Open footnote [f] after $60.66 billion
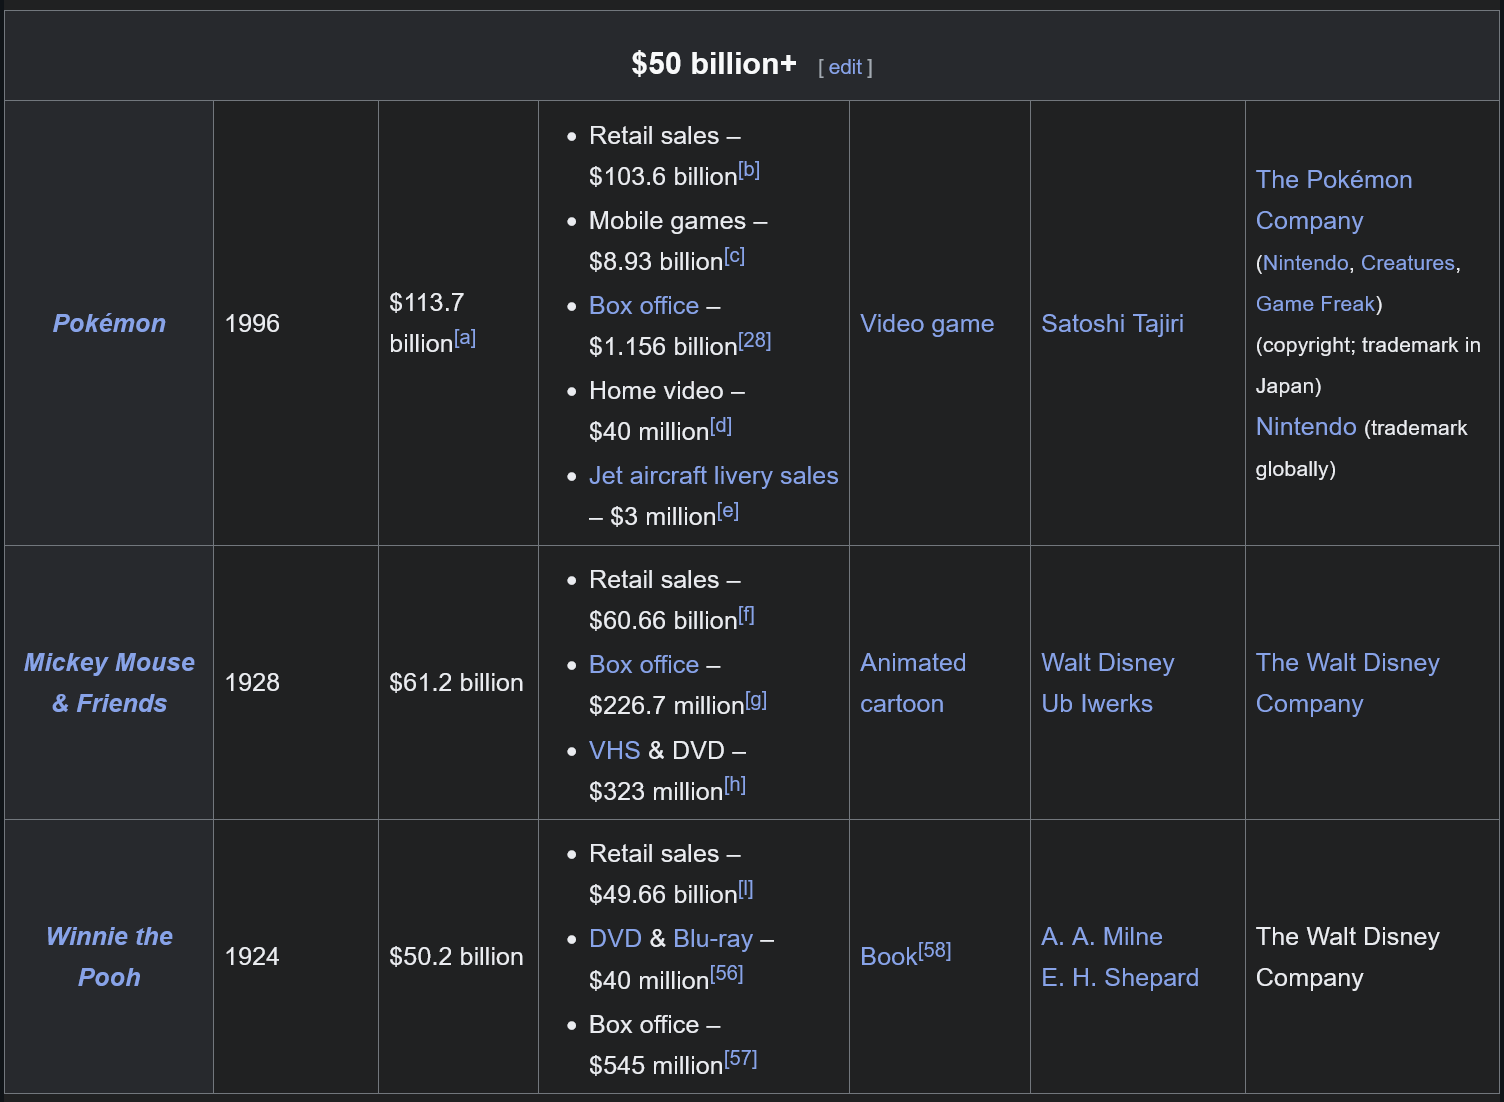The image size is (1504, 1102). [x=746, y=615]
